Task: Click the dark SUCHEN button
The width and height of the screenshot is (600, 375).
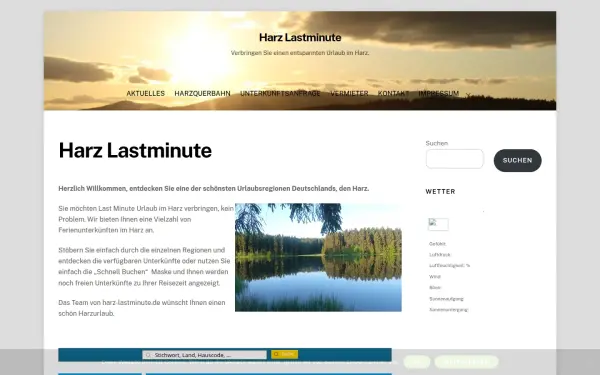Action: coord(517,160)
